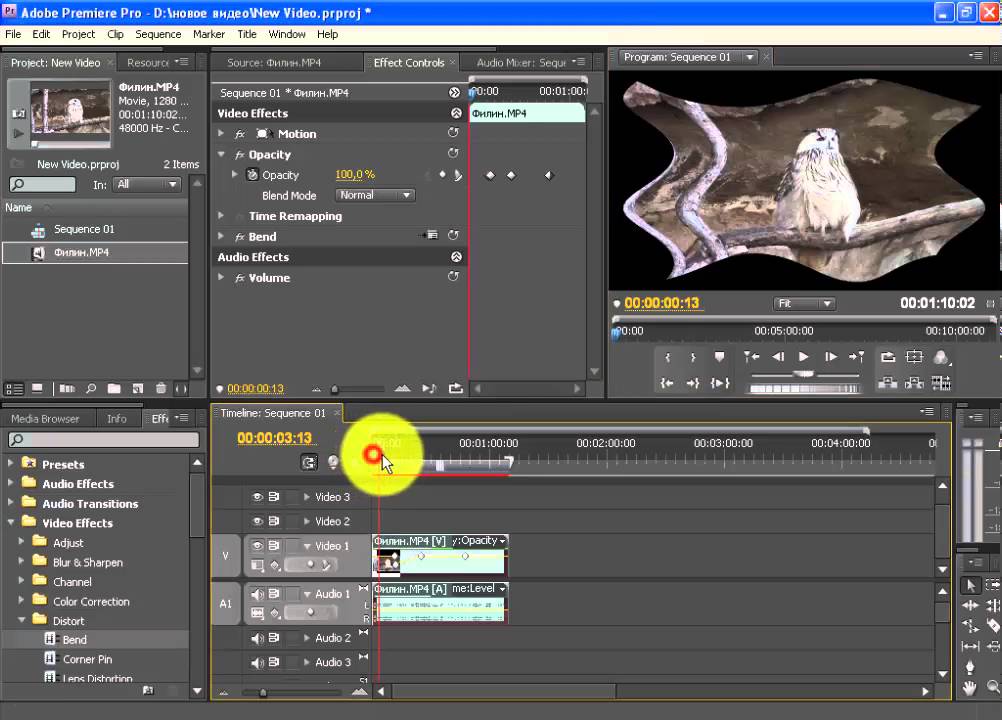Go to In point in Program monitor
Image resolution: width=1002 pixels, height=720 pixels.
click(x=667, y=383)
